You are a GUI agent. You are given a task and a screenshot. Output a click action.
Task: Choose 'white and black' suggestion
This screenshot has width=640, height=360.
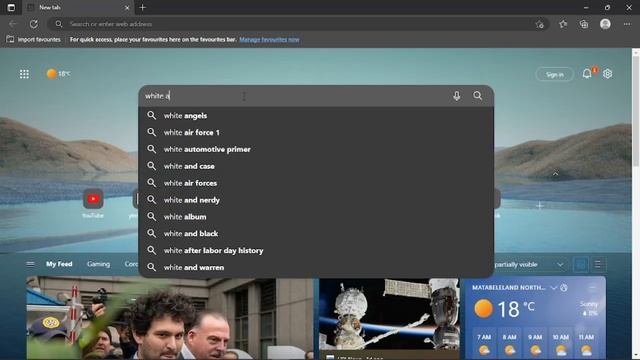click(x=316, y=233)
